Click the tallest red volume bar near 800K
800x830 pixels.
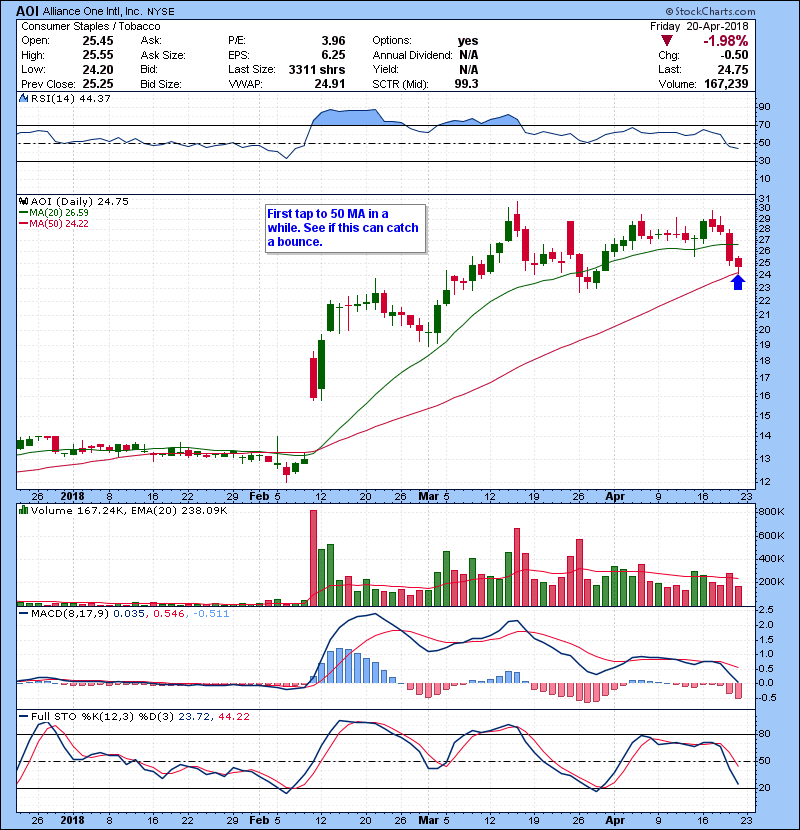(313, 558)
